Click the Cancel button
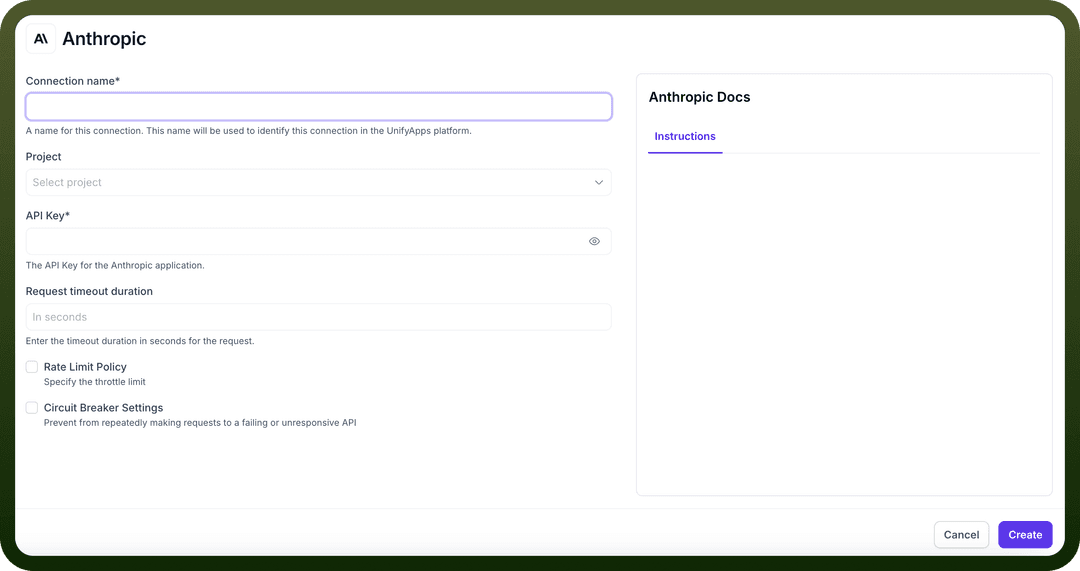The width and height of the screenshot is (1080, 571). click(x=961, y=534)
